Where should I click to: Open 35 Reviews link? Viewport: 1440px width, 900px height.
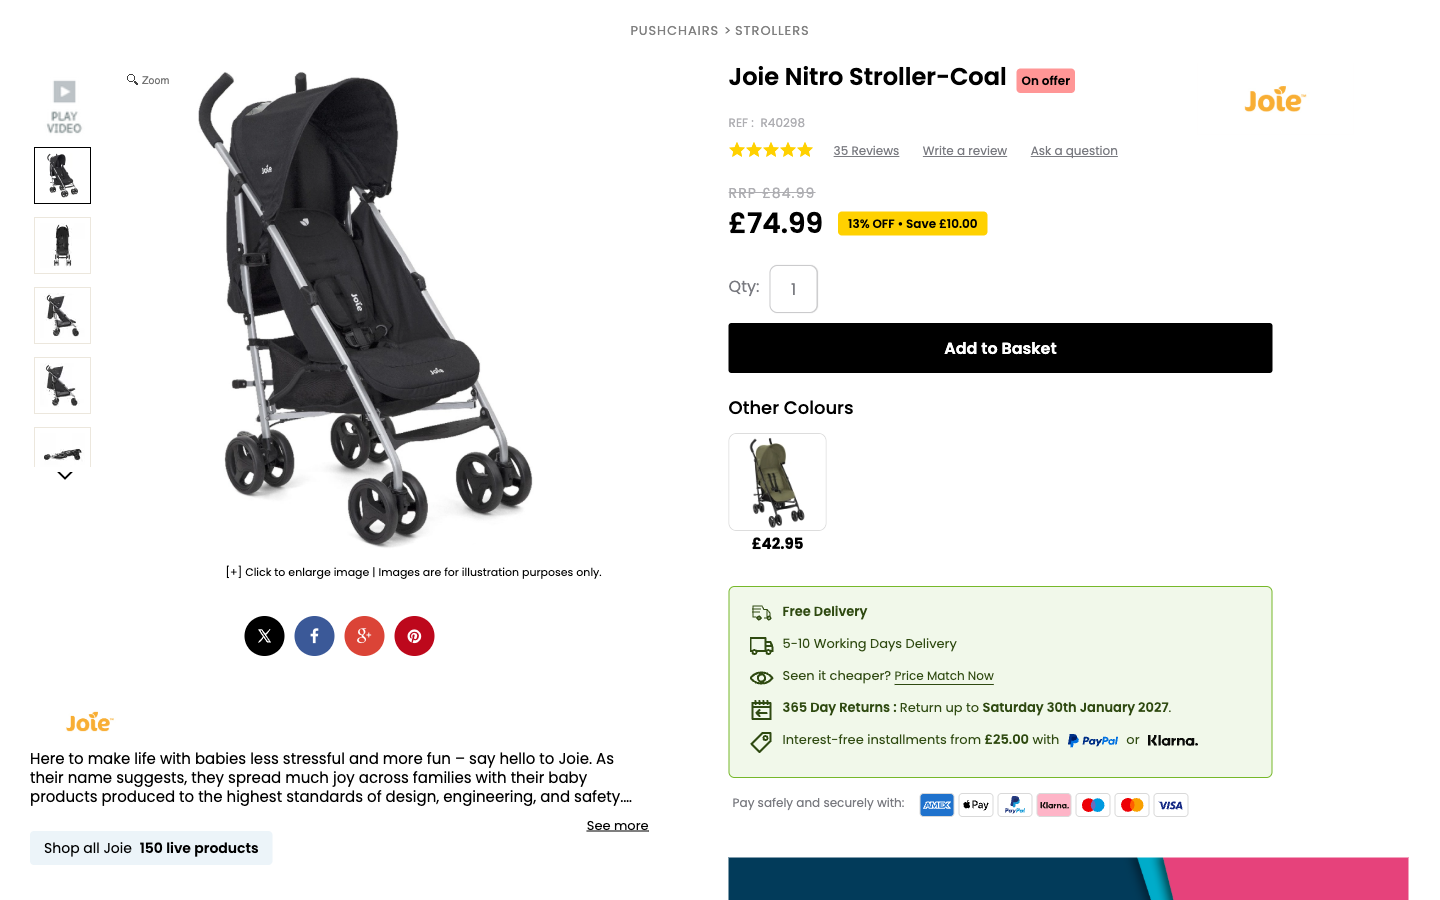click(x=866, y=151)
